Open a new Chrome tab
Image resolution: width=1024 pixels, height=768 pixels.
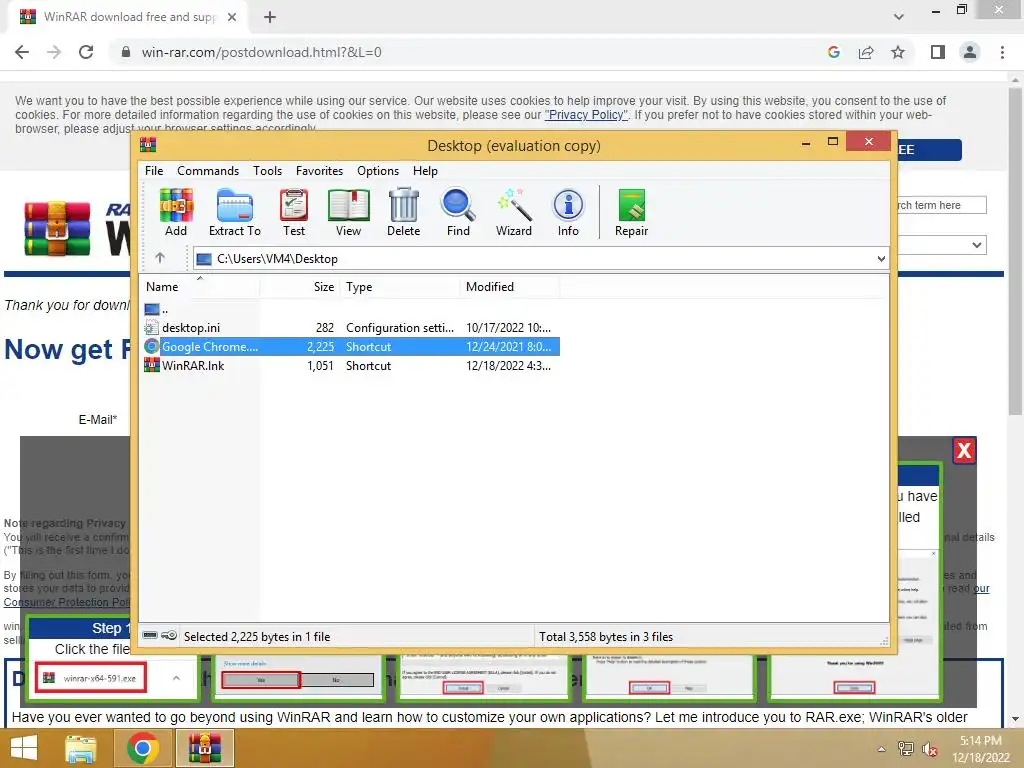coord(270,17)
